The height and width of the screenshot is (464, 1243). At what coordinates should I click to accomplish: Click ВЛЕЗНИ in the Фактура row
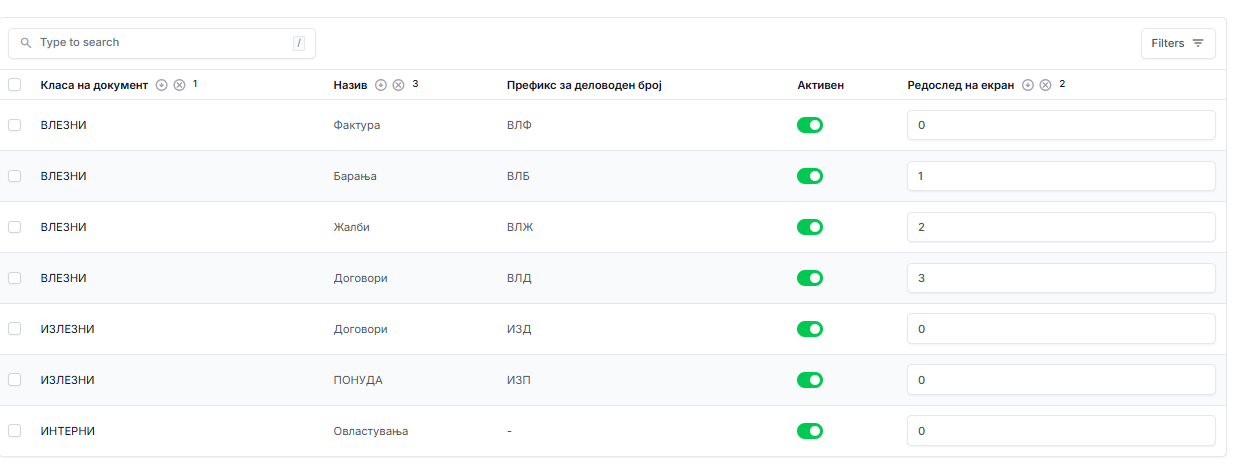(x=63, y=125)
